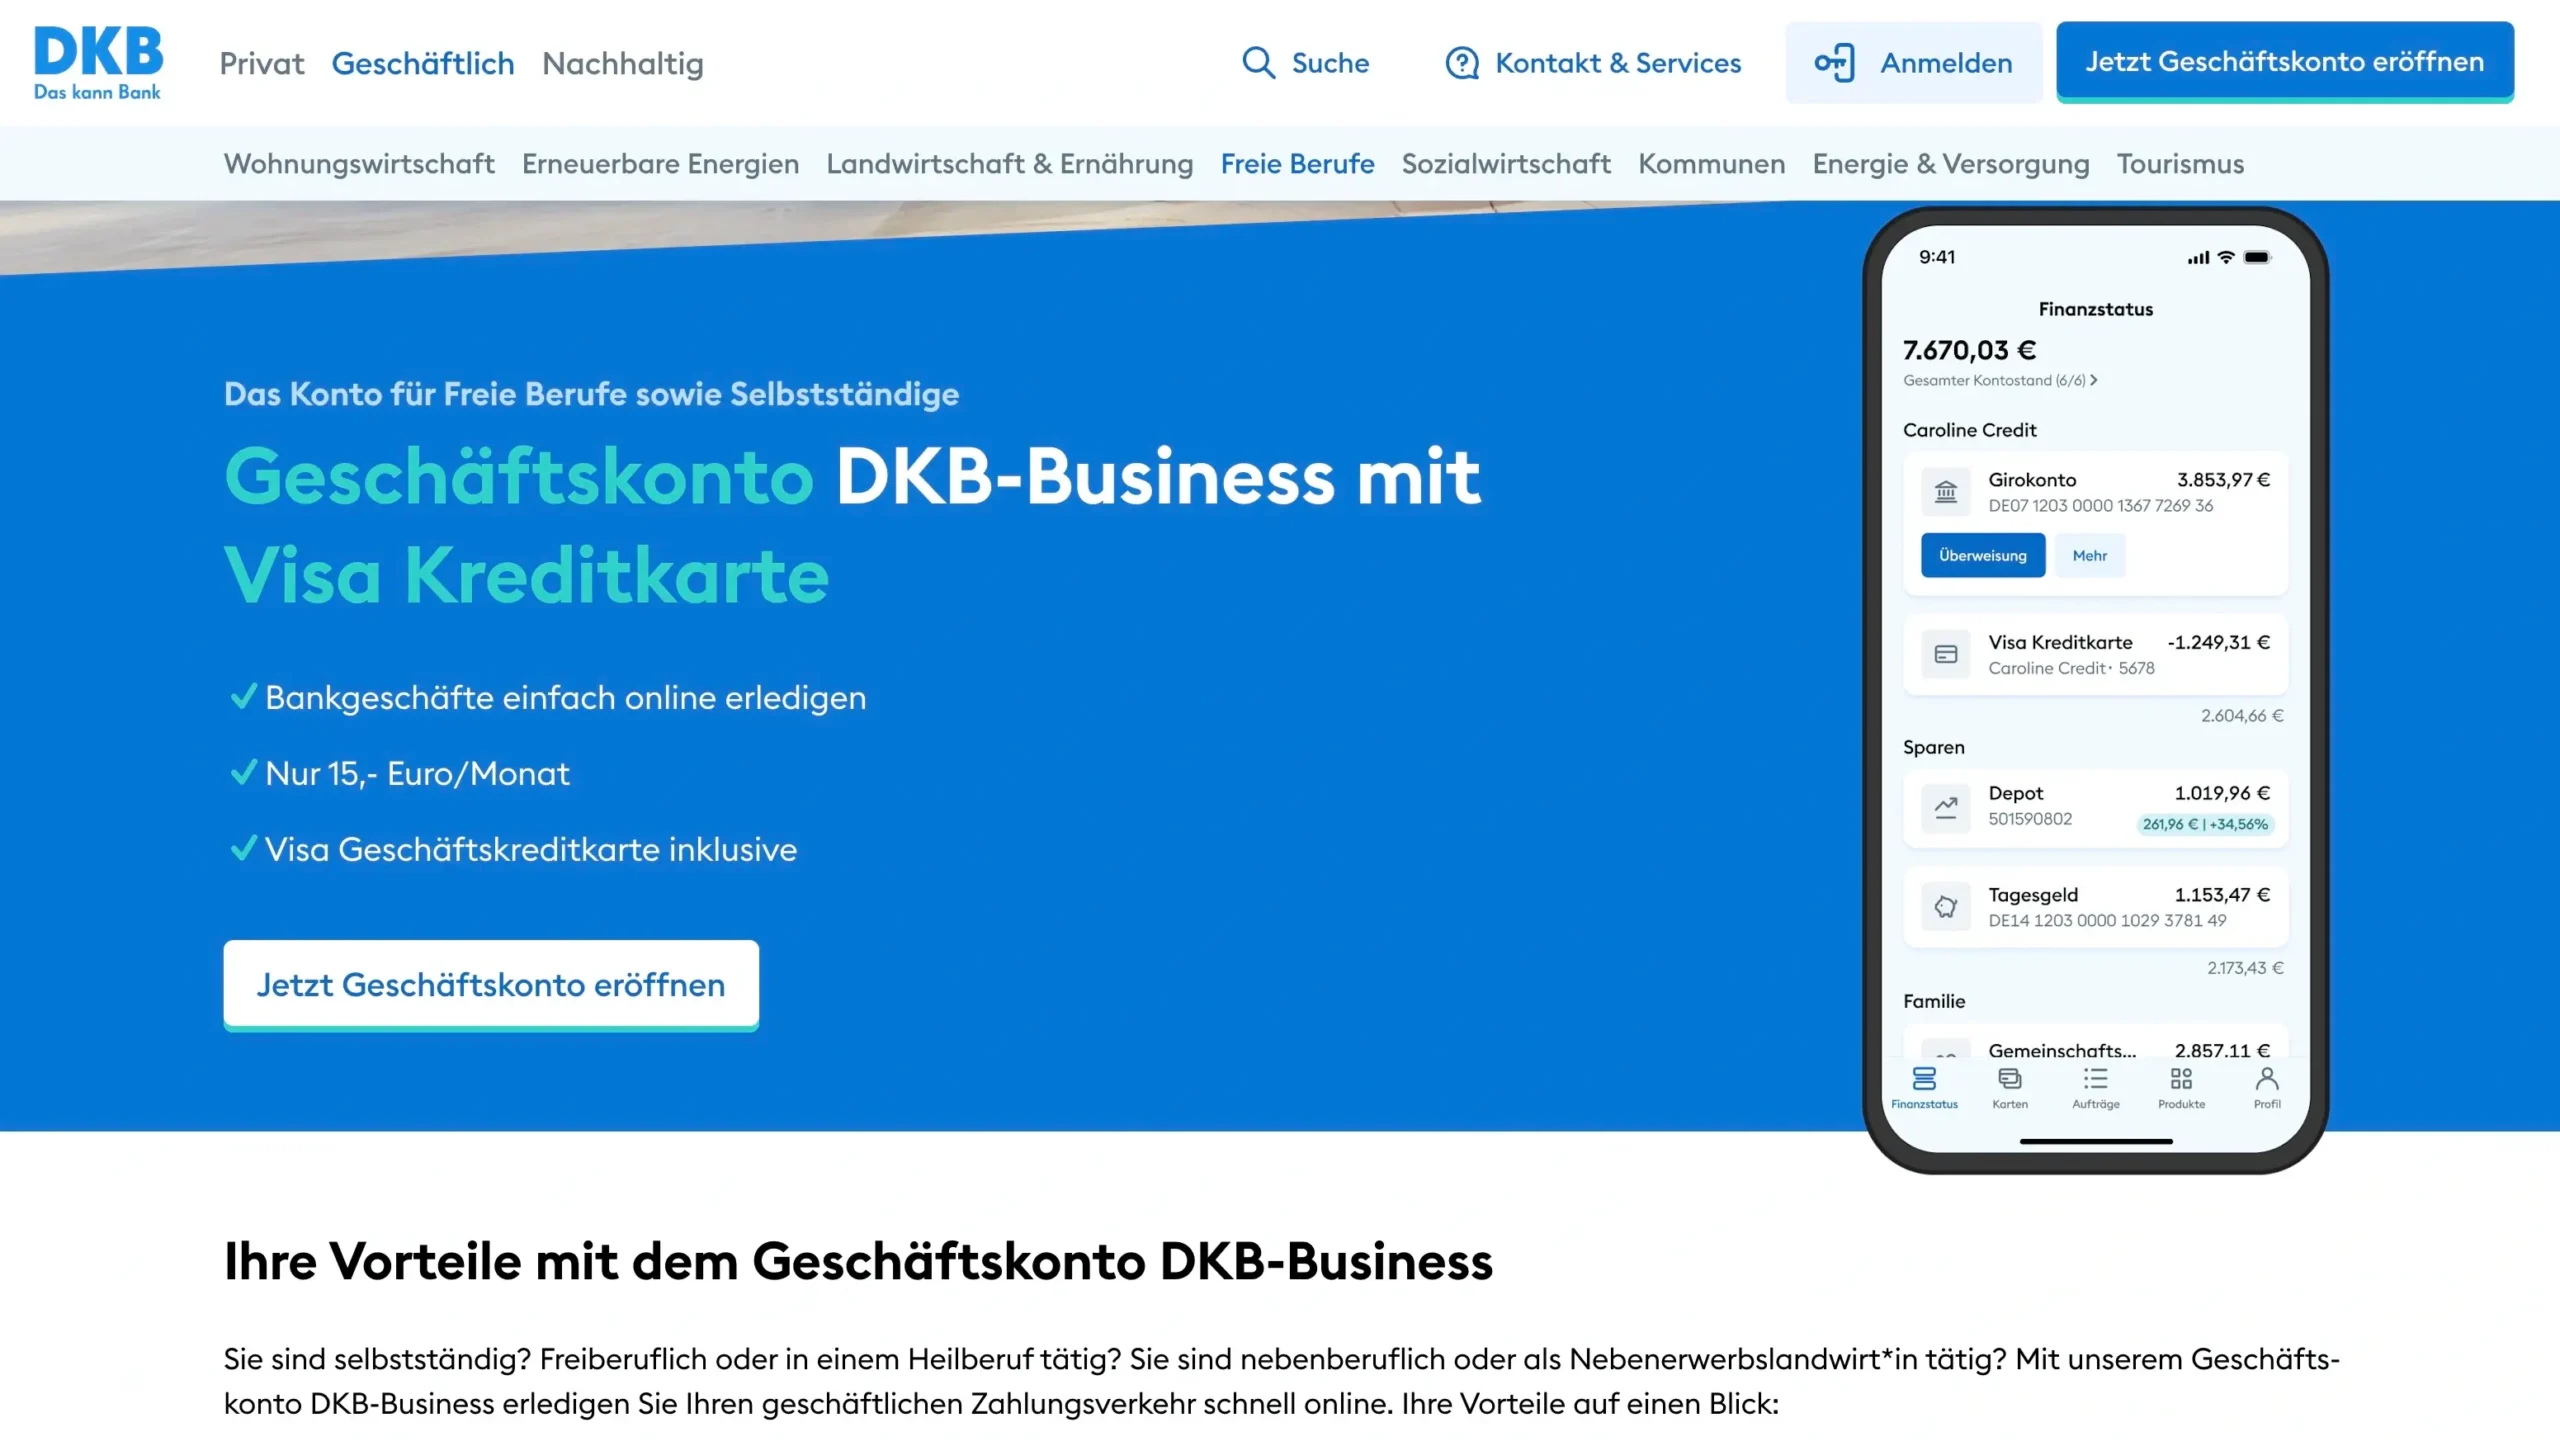Click the Girokonto bank building icon
This screenshot has height=1446, width=2560.
coord(1945,492)
